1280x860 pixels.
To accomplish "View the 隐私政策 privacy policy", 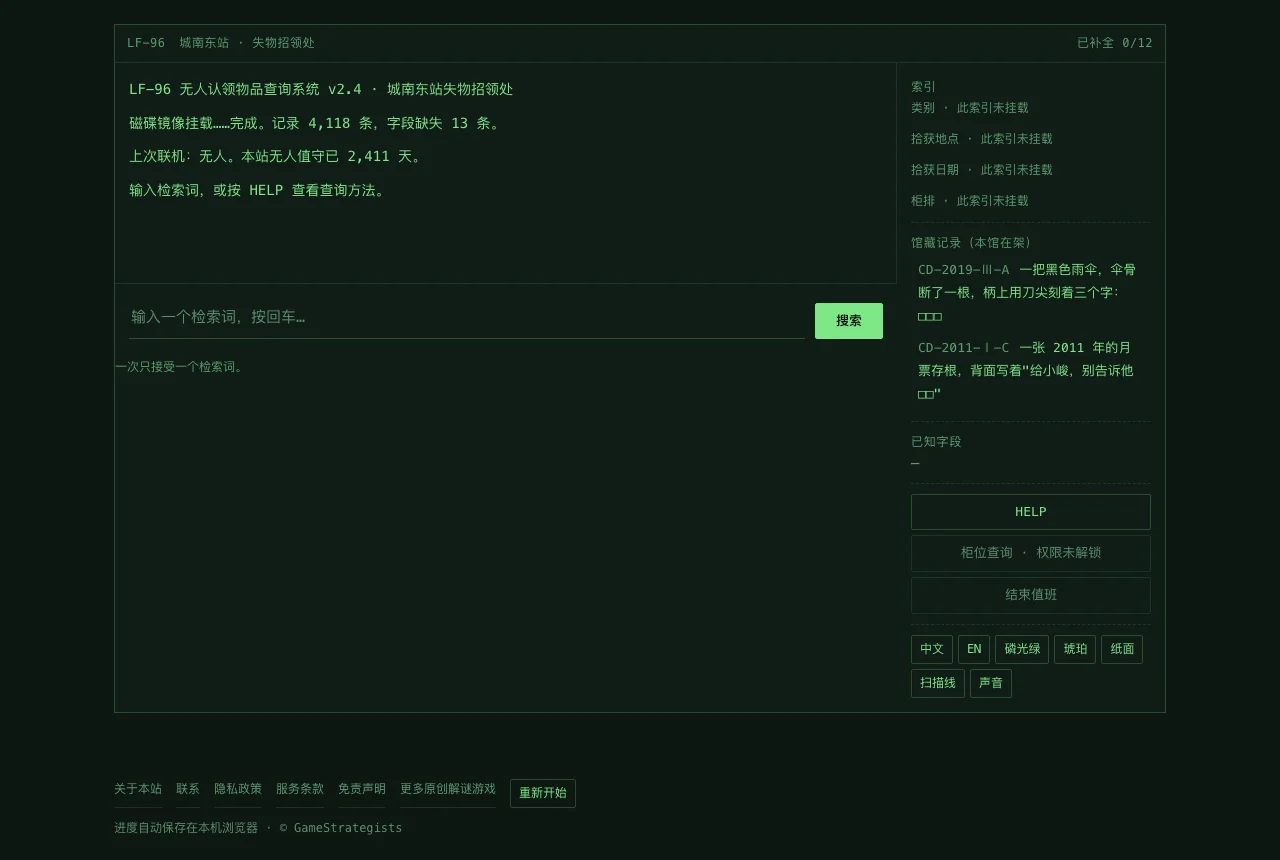I will click(238, 789).
